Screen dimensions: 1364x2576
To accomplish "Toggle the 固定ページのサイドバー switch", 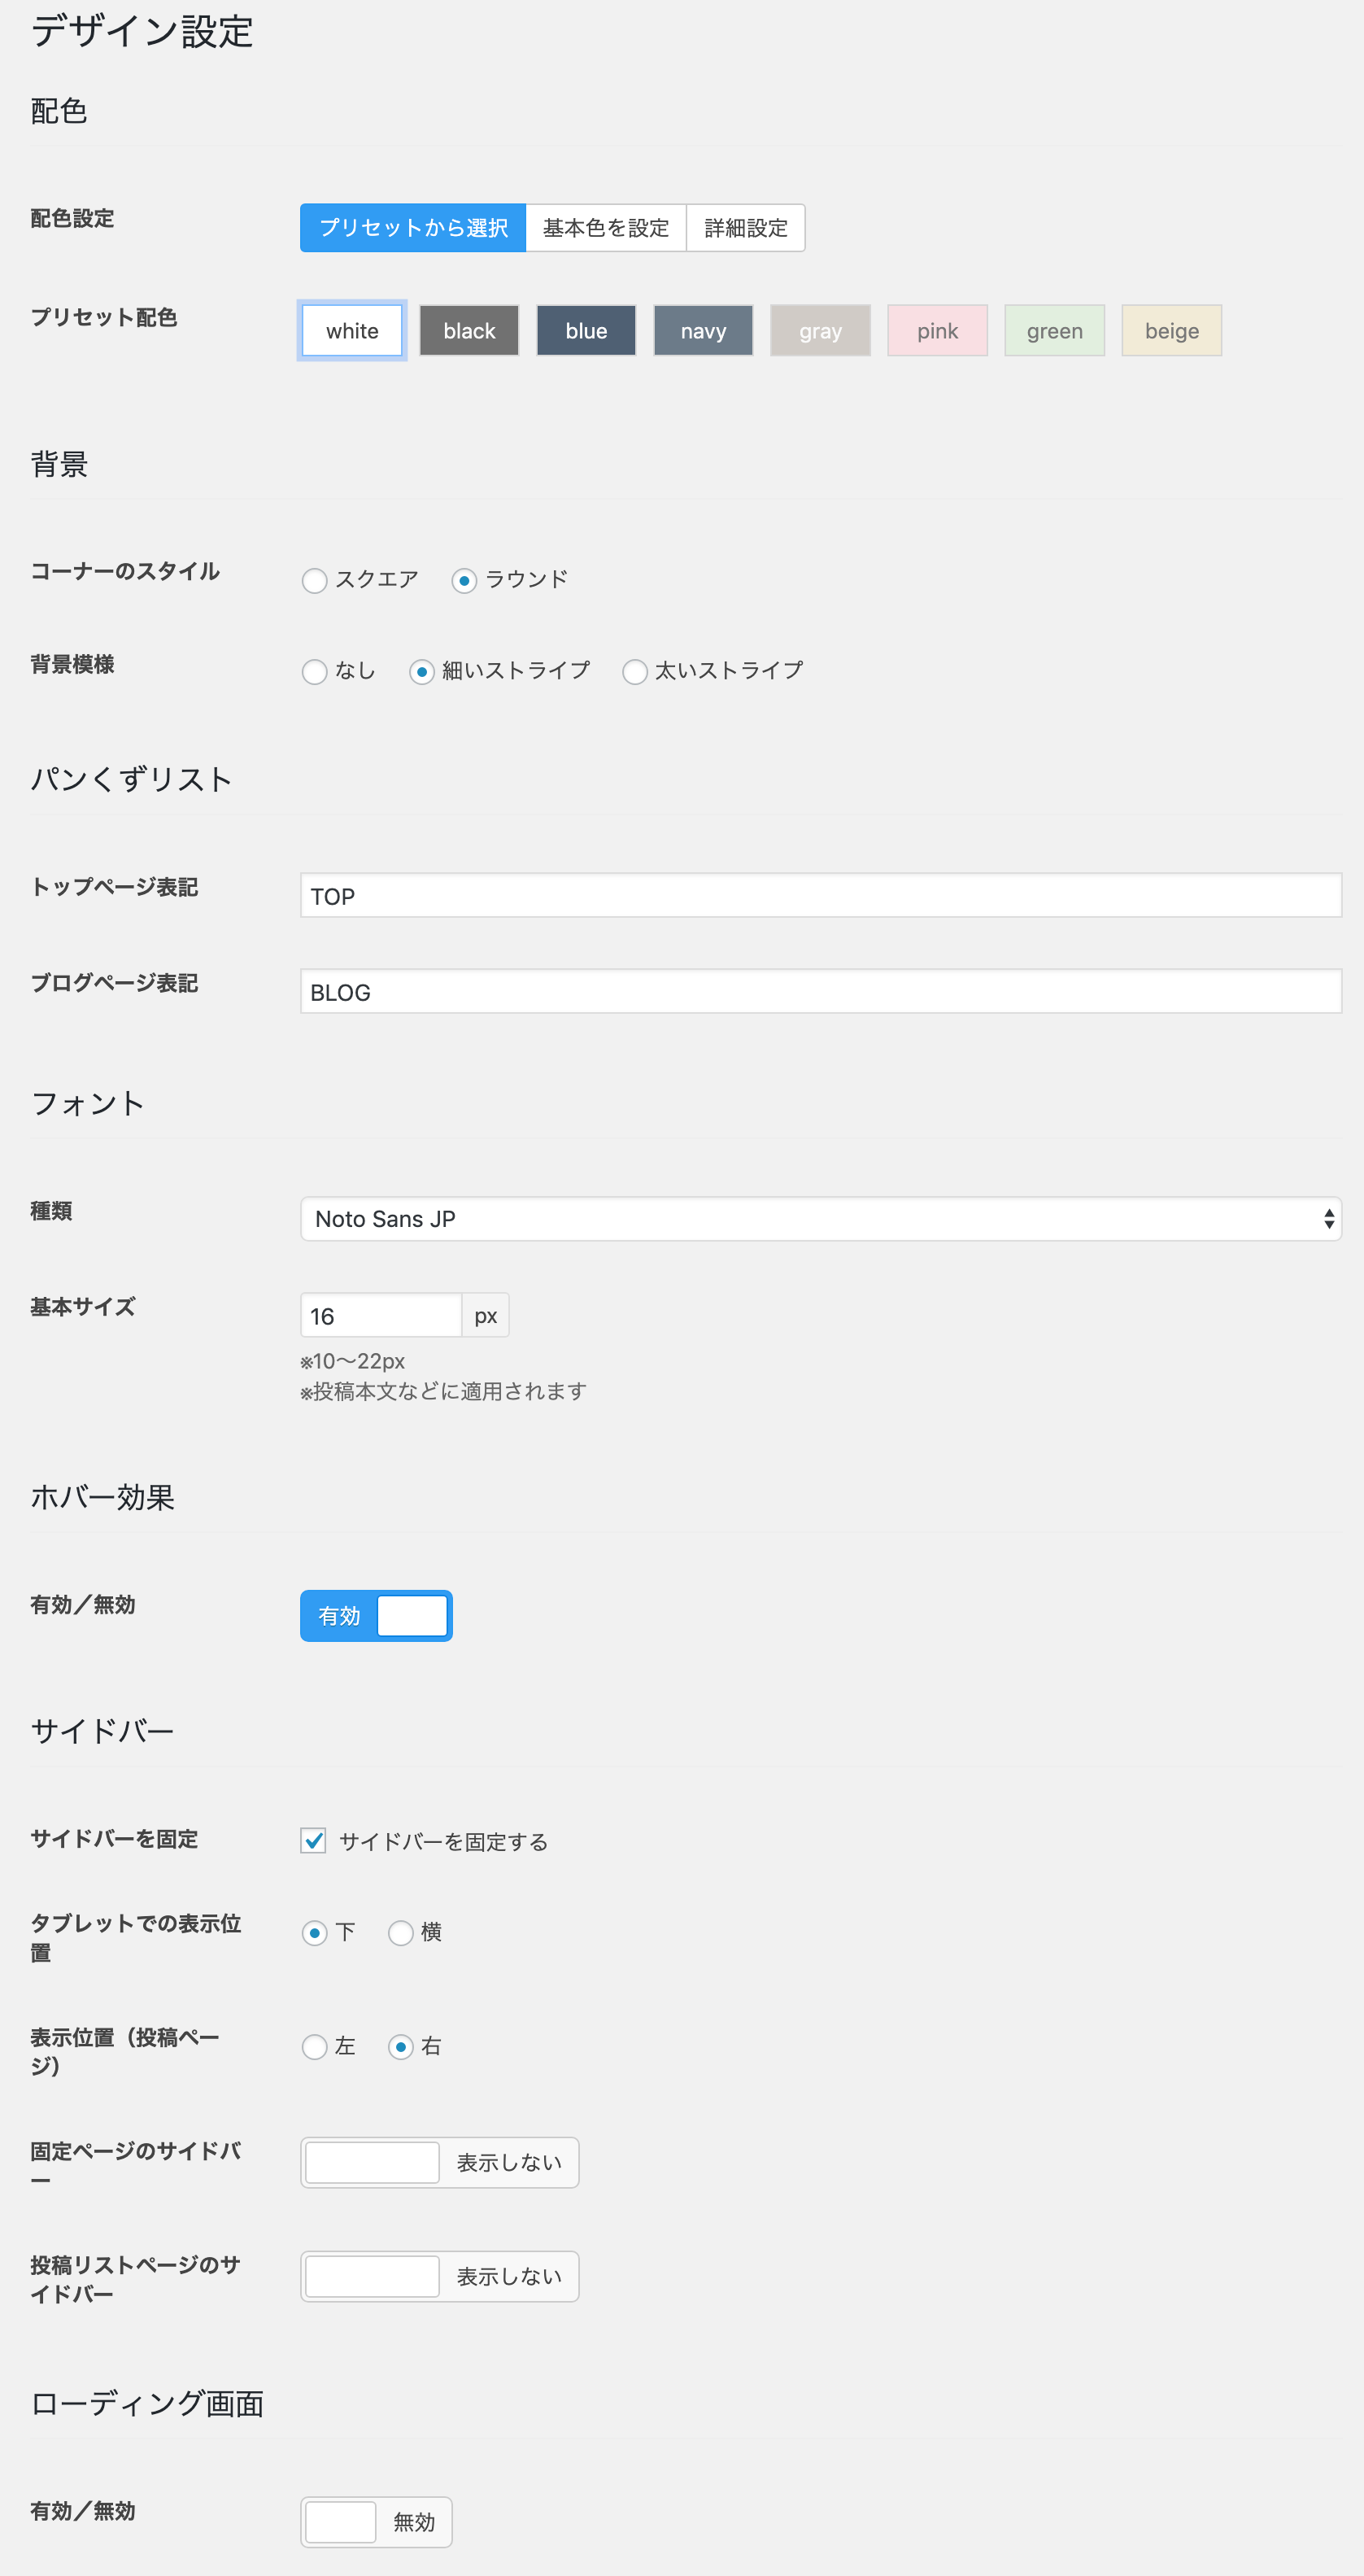I will pyautogui.click(x=439, y=2163).
